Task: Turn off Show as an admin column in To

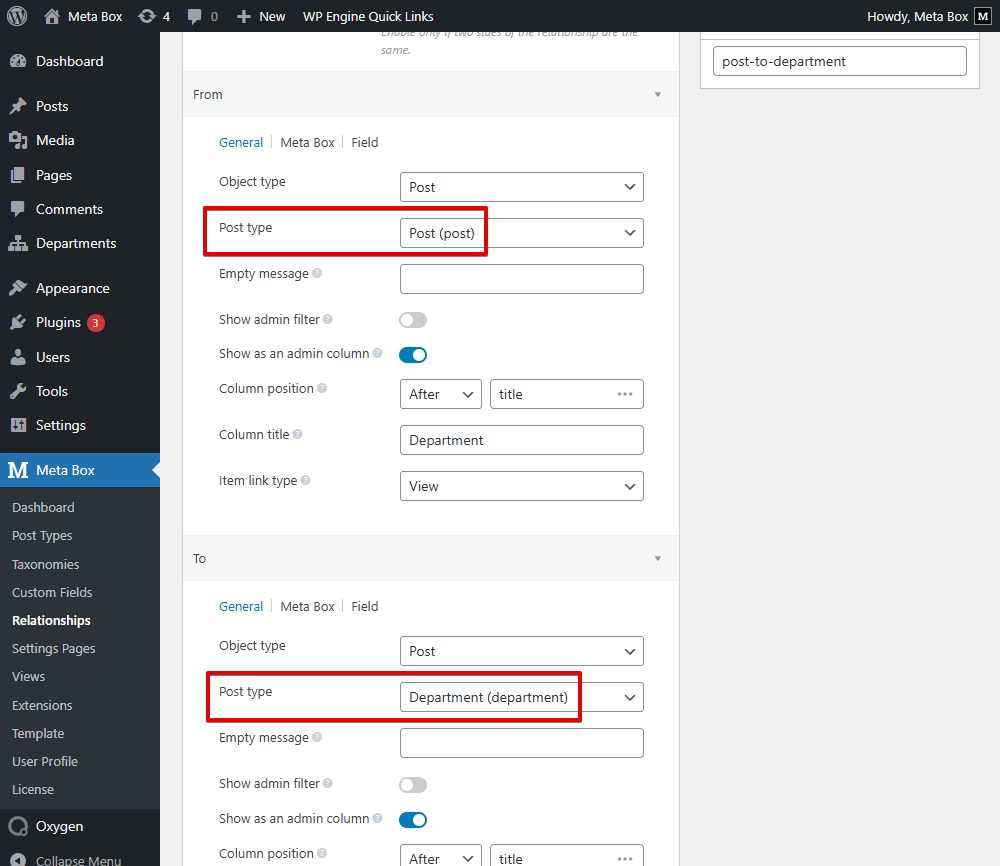Action: (413, 819)
